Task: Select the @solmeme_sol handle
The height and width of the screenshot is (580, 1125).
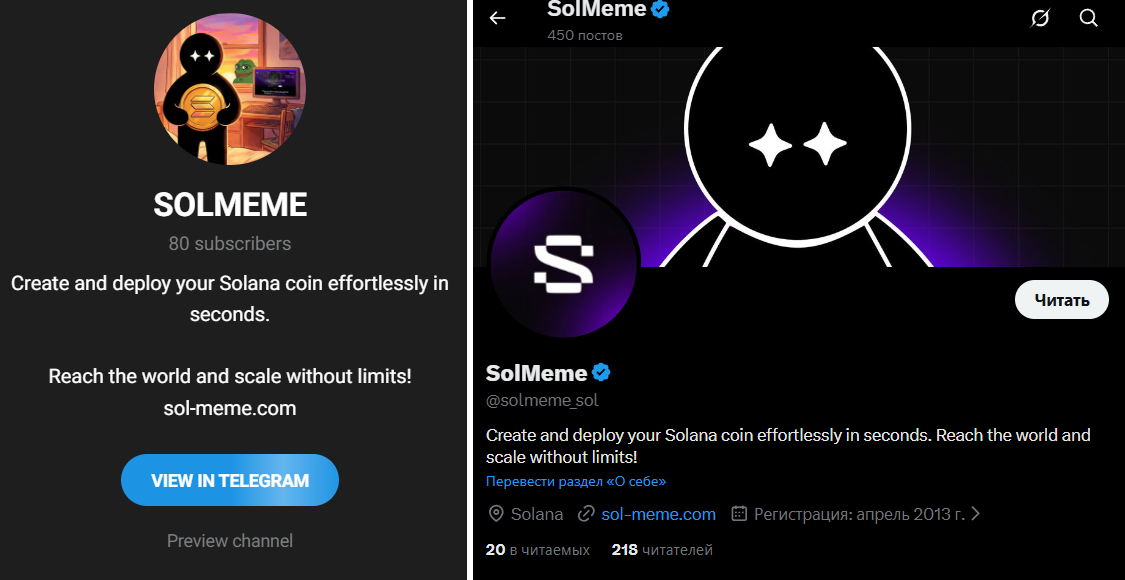Action: click(542, 400)
